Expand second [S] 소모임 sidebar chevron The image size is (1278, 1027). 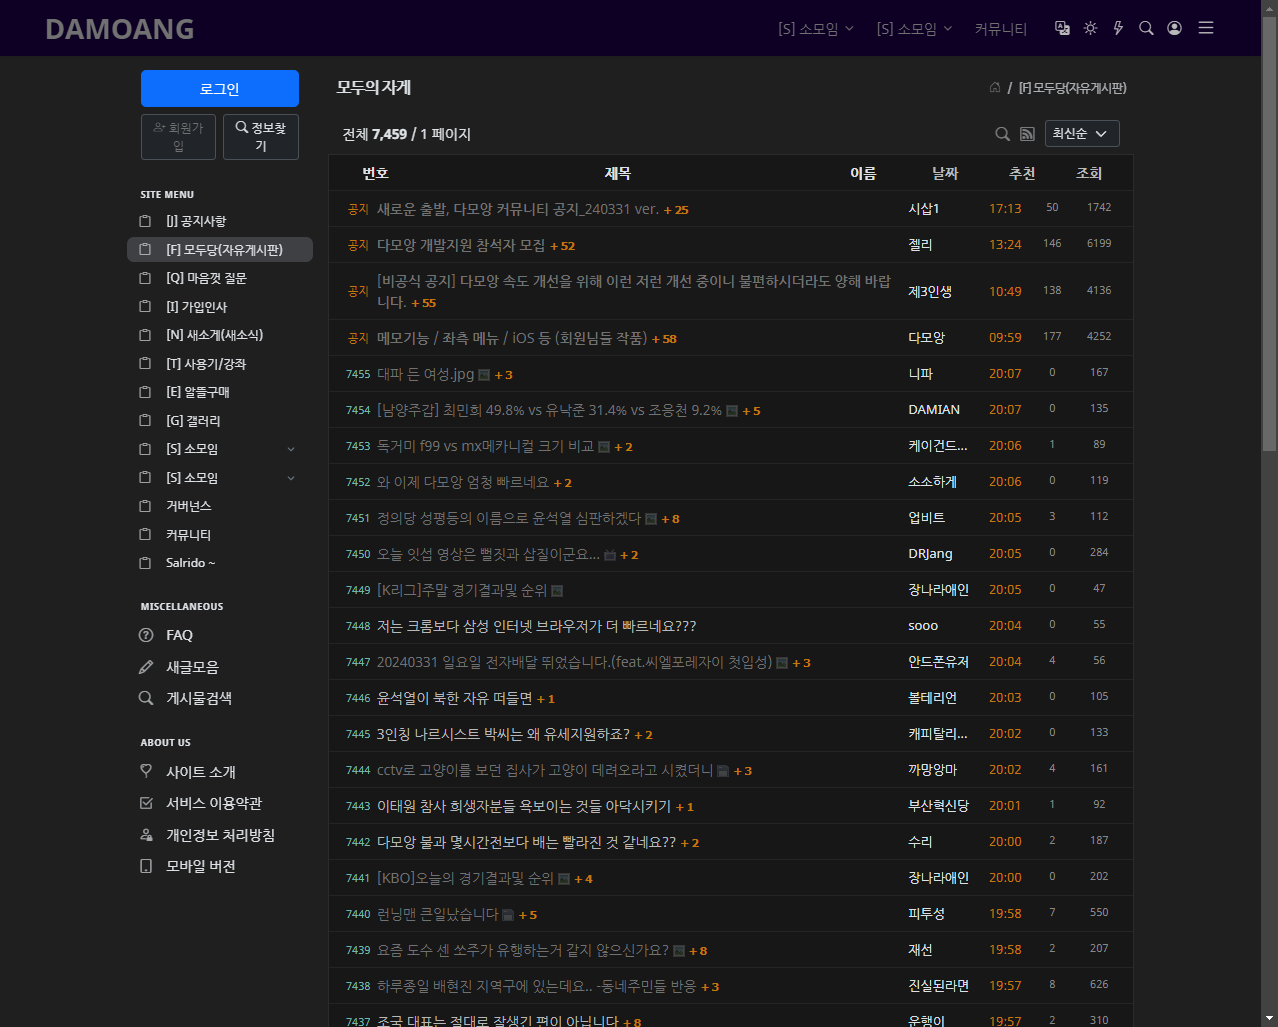point(291,478)
